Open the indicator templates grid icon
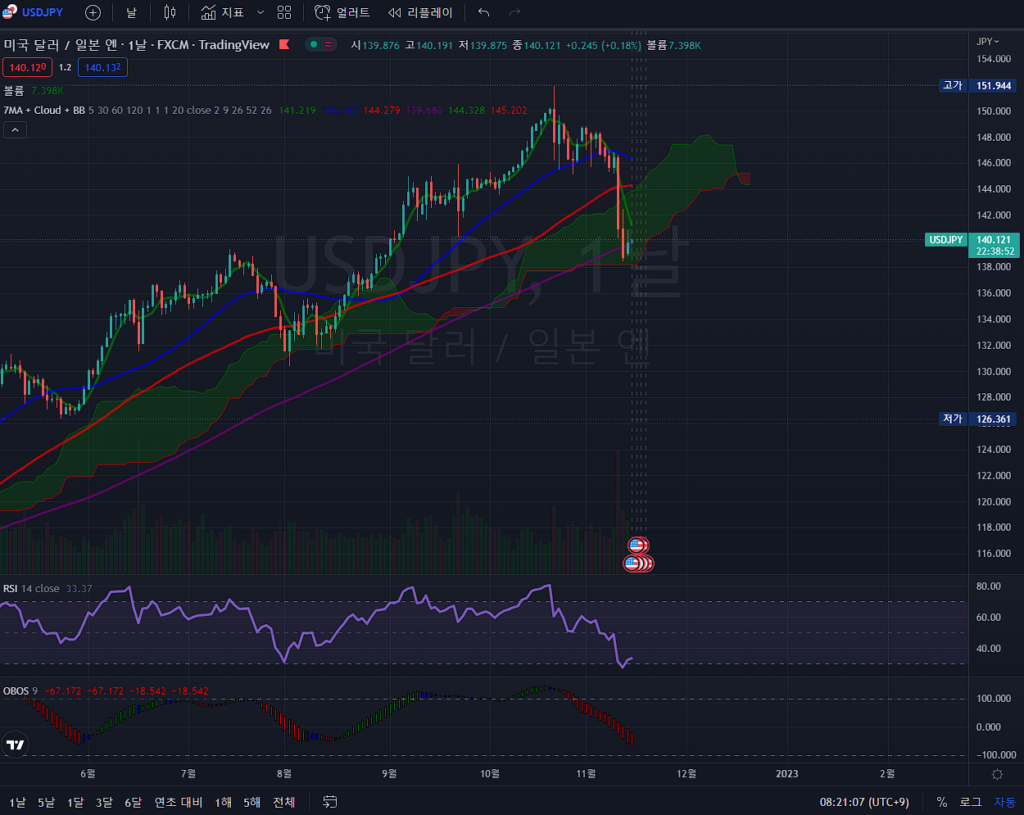 pos(284,12)
